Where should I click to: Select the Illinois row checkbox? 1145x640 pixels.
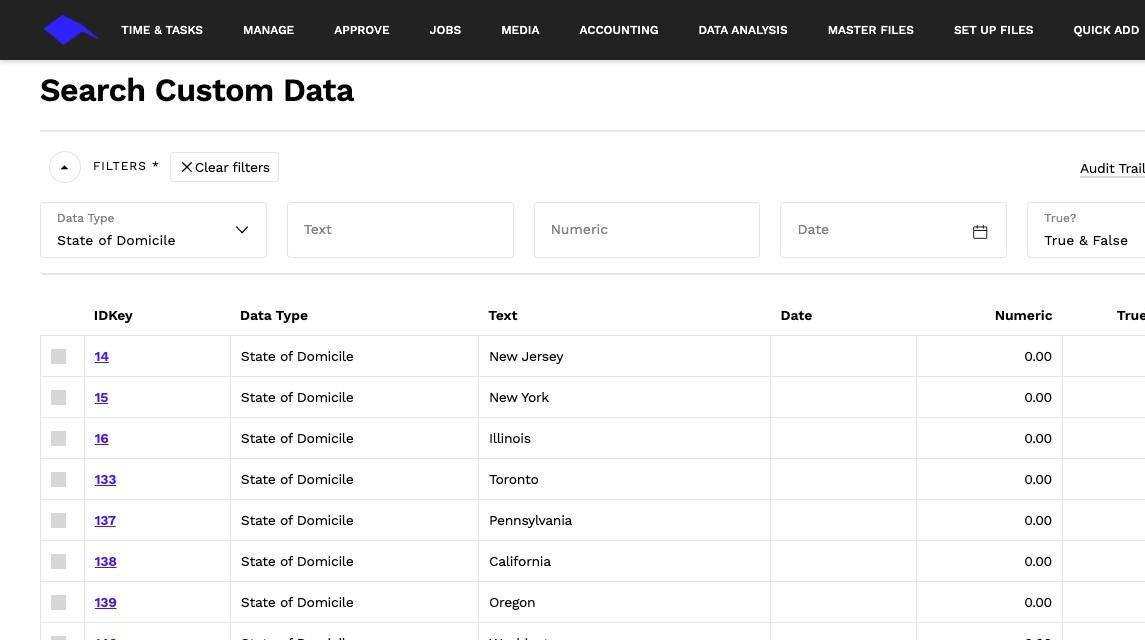point(58,438)
